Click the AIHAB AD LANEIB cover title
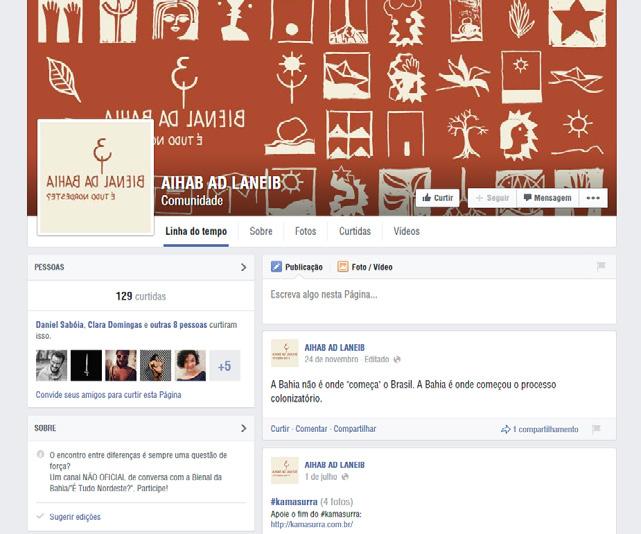The image size is (641, 534). (221, 183)
